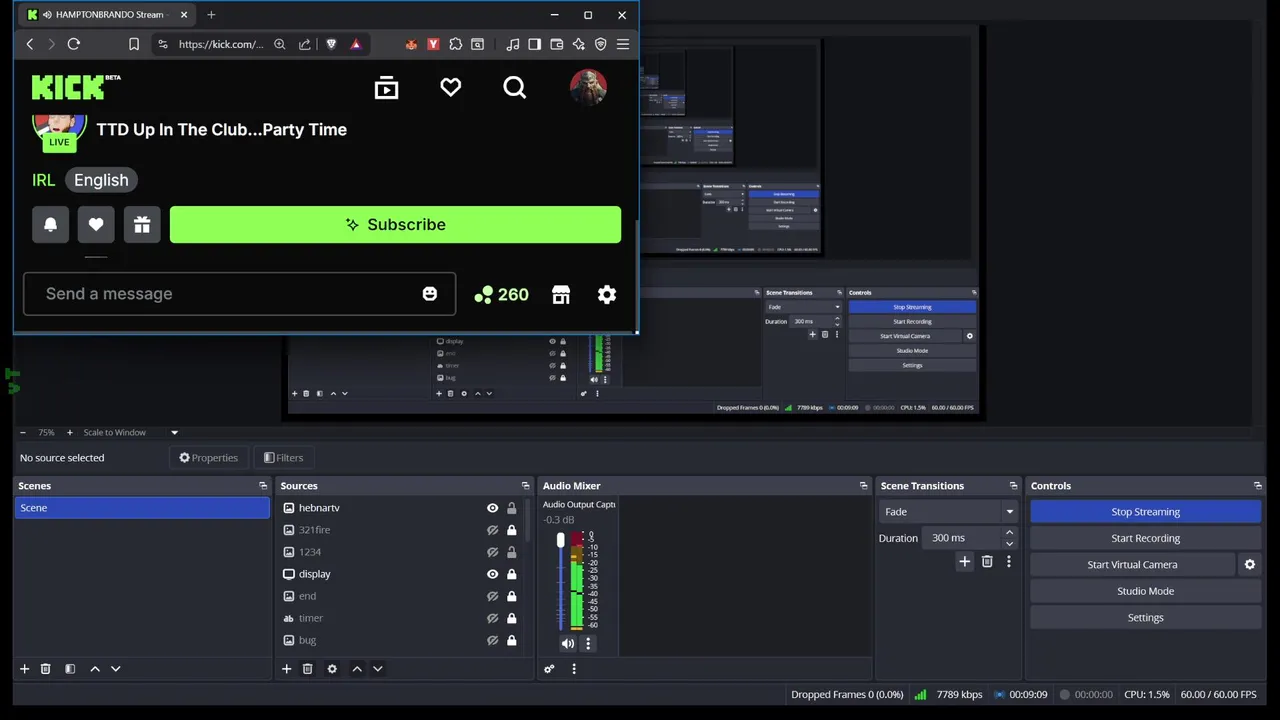Undock the Sources panel
1280x720 pixels.
click(525, 486)
